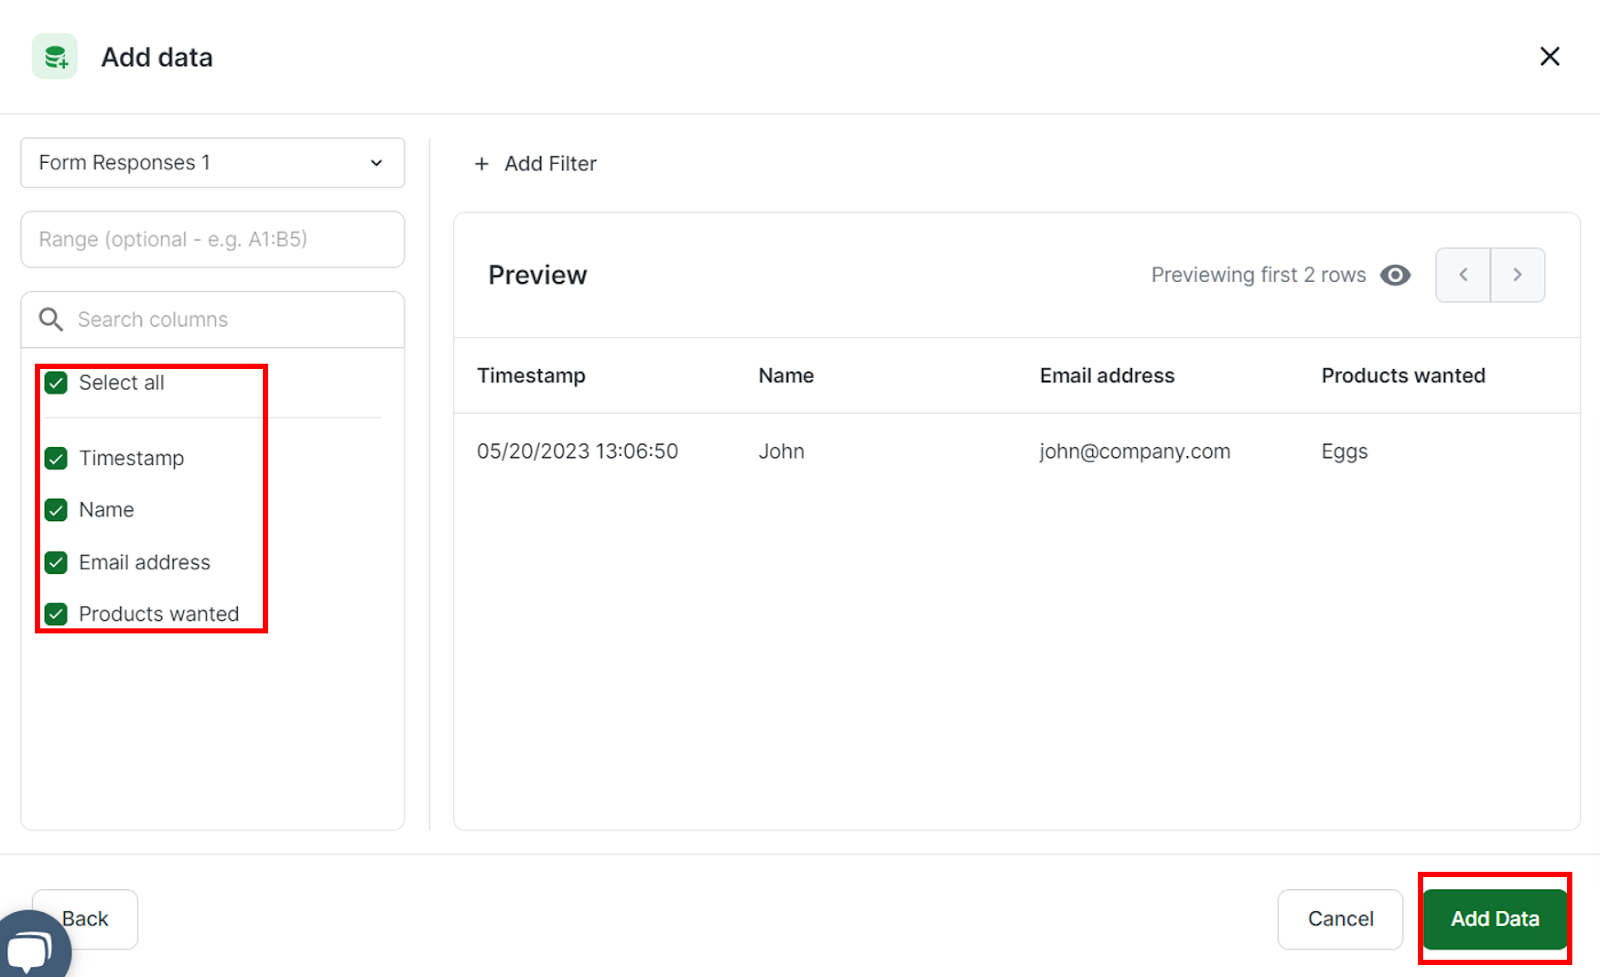Click the Products wanted column header in preview
The image size is (1600, 977).
tap(1403, 376)
